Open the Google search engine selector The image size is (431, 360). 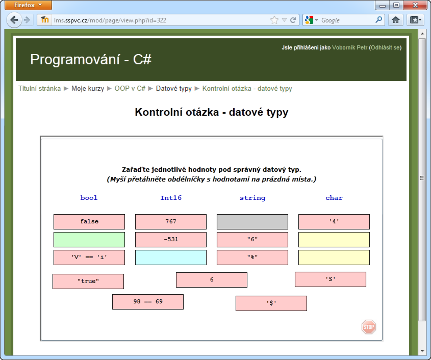311,20
